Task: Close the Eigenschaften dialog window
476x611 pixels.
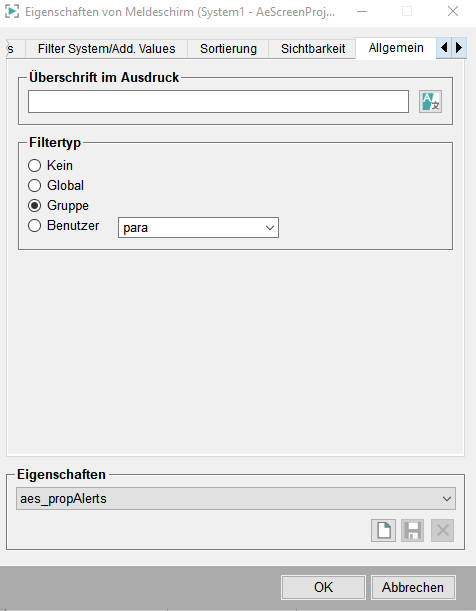Action: point(453,11)
